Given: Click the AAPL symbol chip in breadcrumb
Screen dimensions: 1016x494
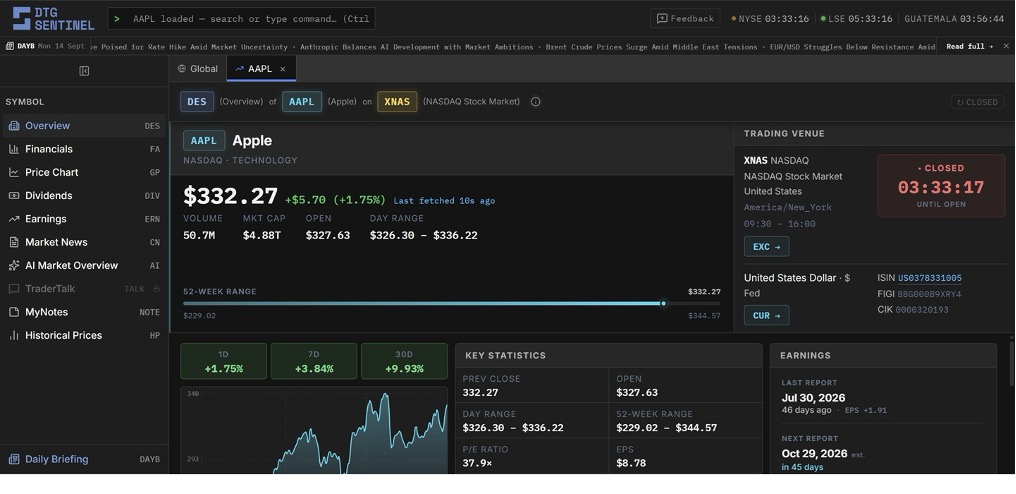Looking at the screenshot, I should tap(302, 102).
